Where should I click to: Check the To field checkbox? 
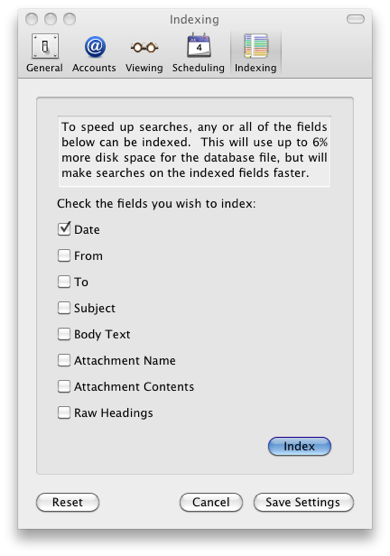[x=64, y=282]
